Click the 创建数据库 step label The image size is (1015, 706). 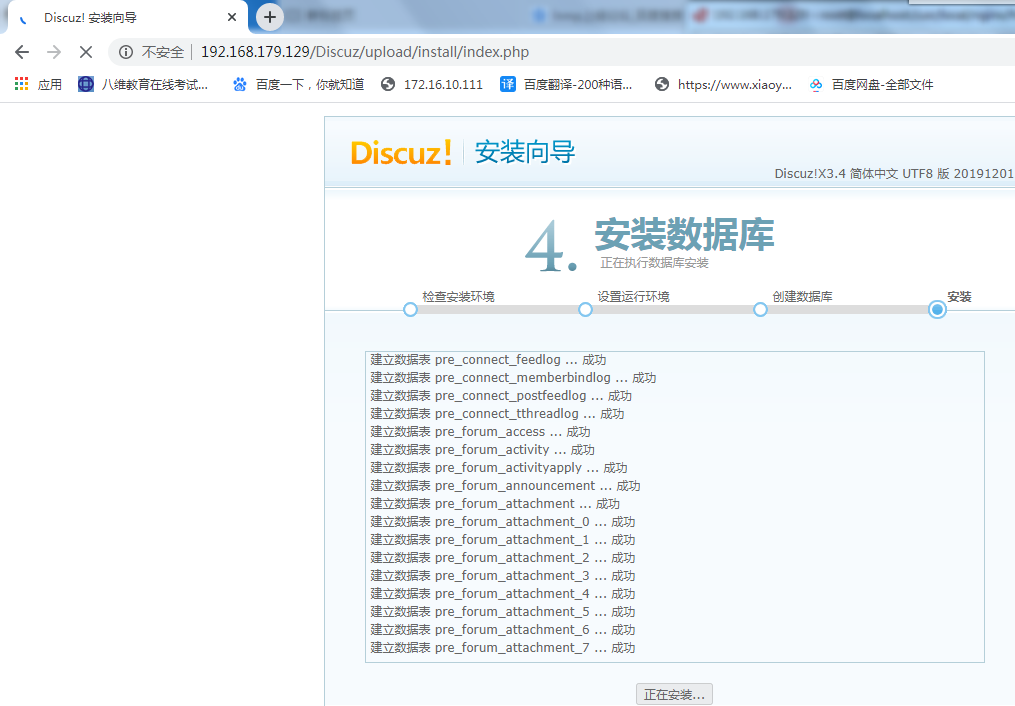click(803, 296)
